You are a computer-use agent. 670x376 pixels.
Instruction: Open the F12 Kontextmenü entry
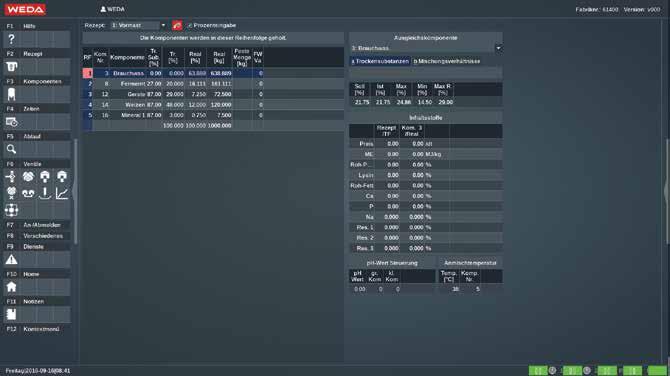point(38,329)
